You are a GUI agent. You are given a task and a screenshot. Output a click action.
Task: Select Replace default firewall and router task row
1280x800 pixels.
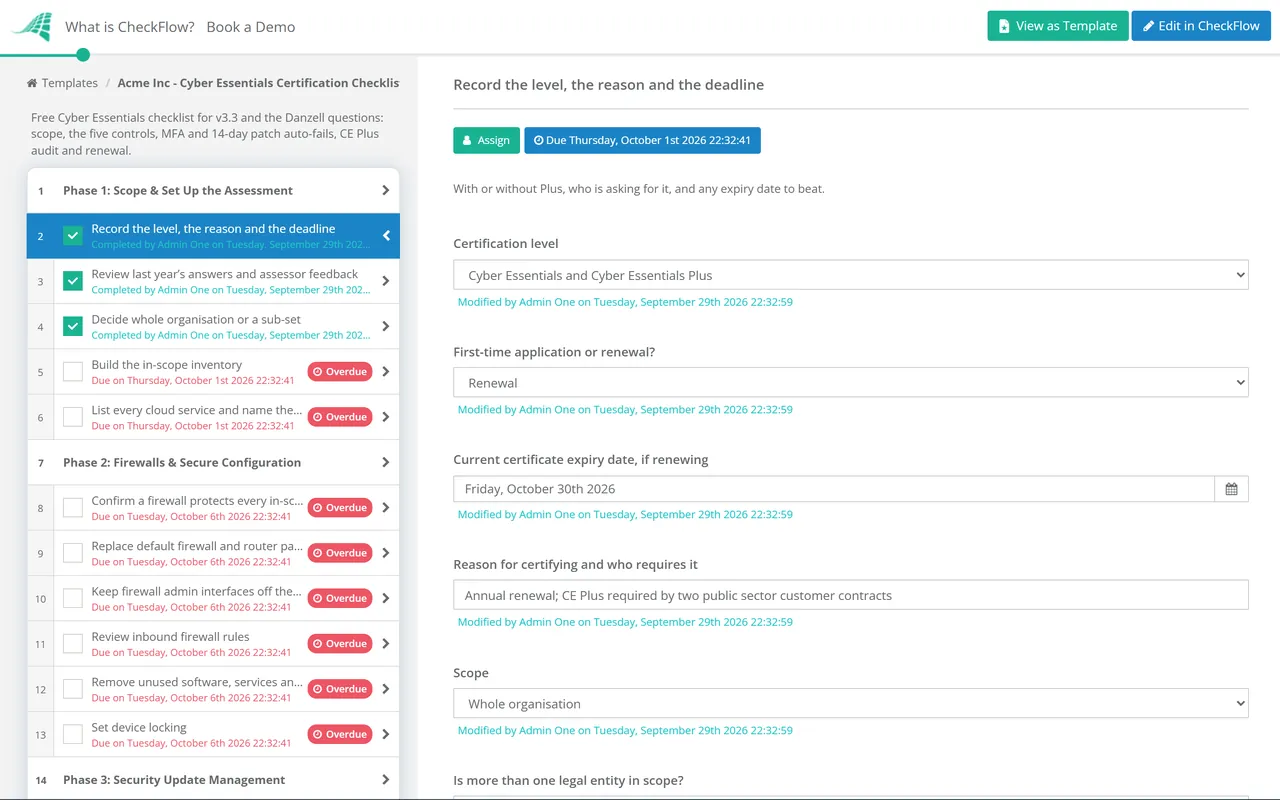(213, 553)
